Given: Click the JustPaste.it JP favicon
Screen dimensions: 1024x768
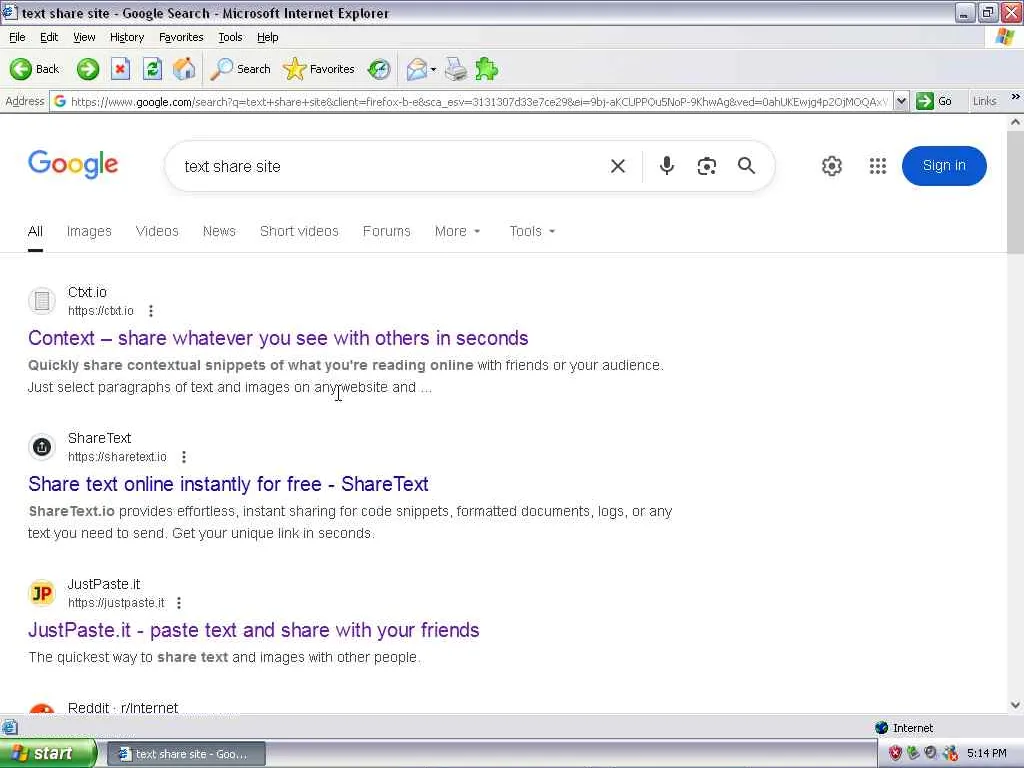Looking at the screenshot, I should pos(42,593).
